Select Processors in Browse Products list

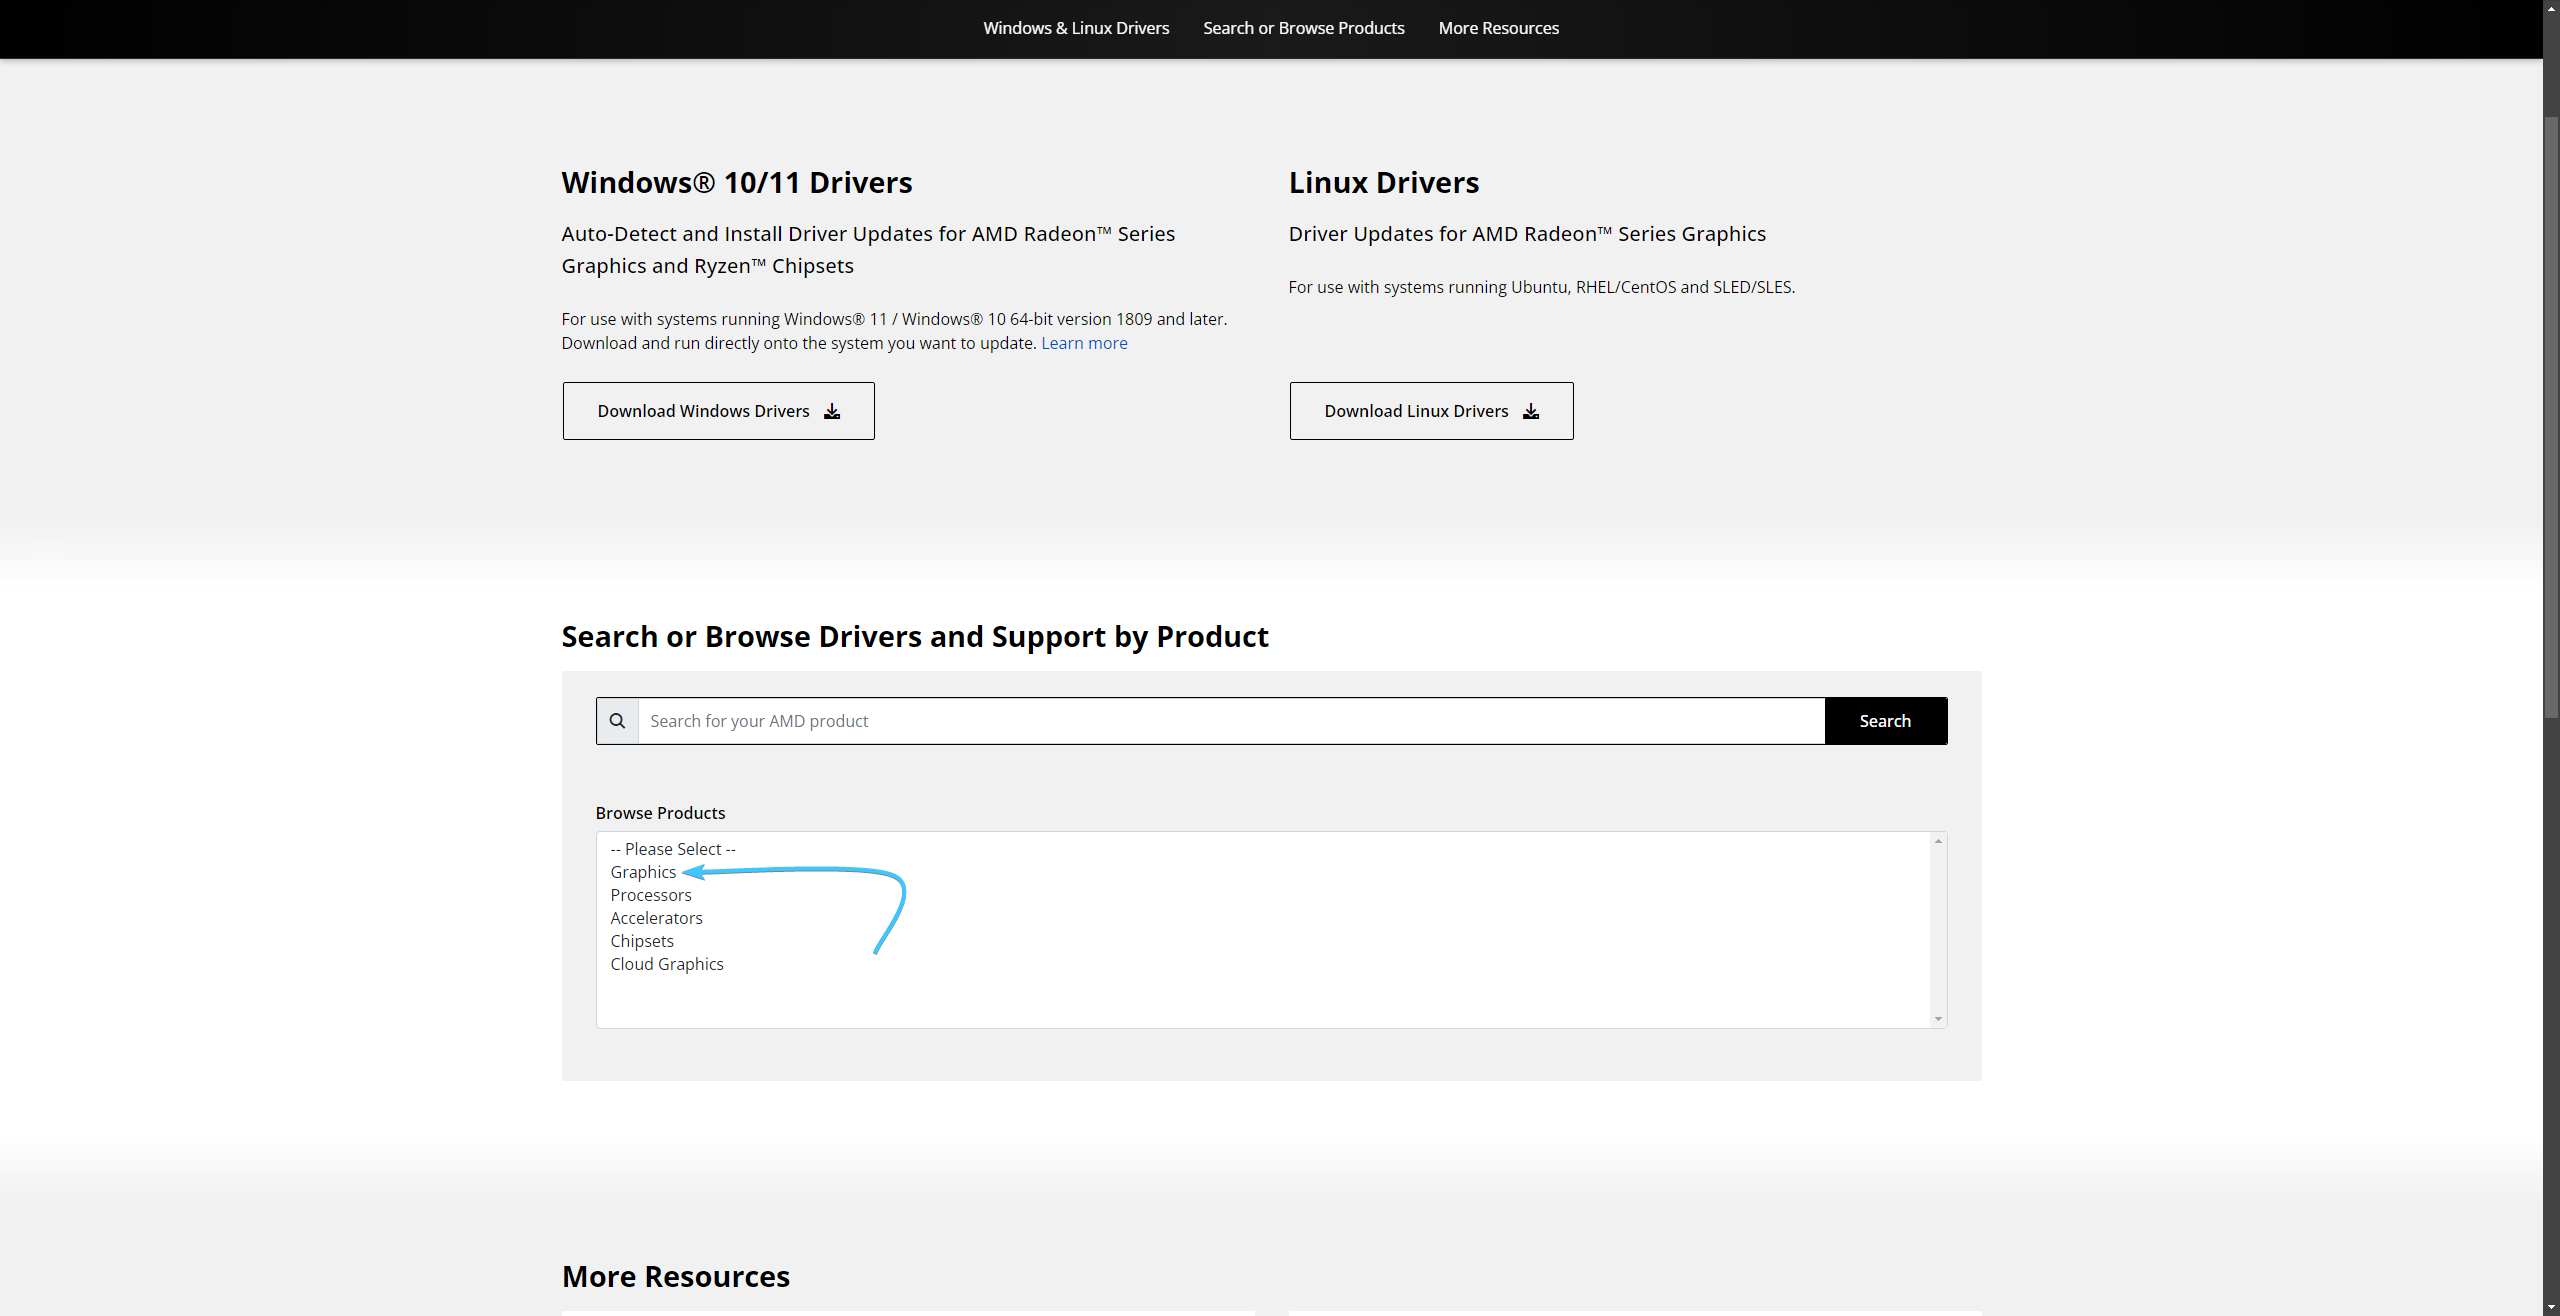click(651, 895)
